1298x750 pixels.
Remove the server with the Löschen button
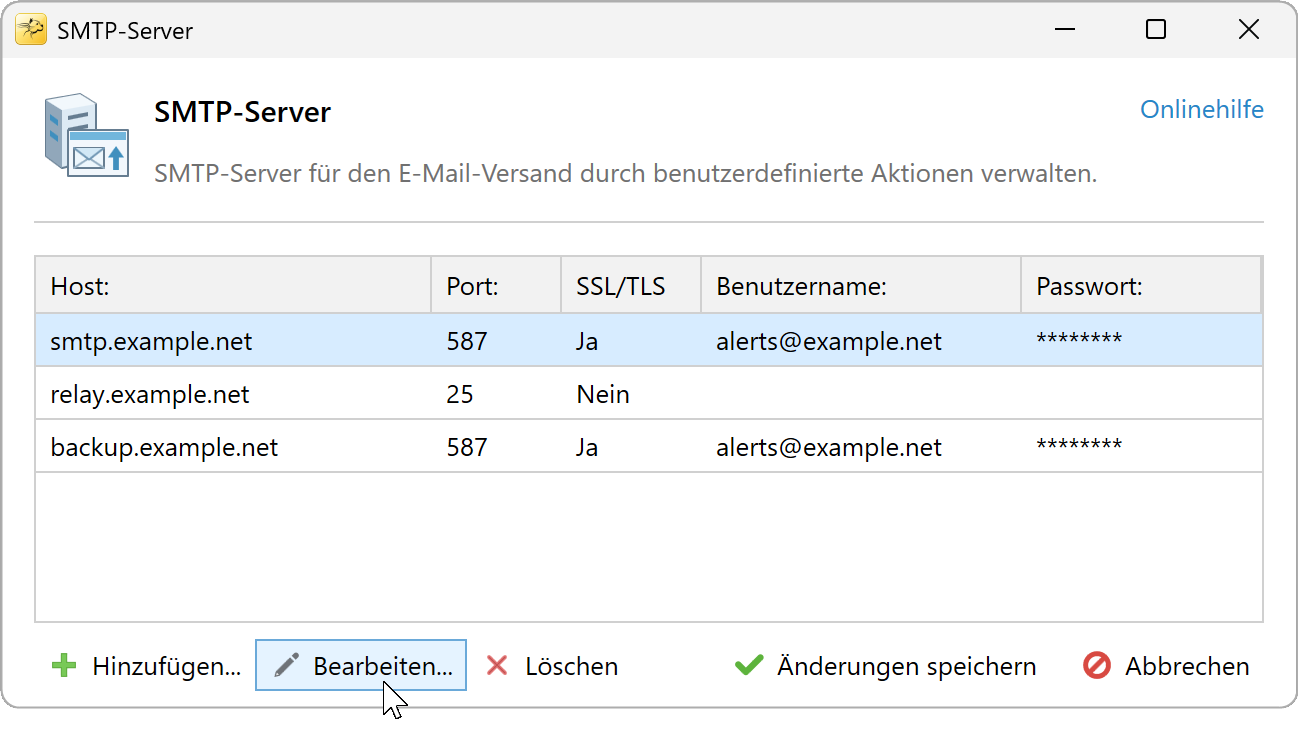551,666
